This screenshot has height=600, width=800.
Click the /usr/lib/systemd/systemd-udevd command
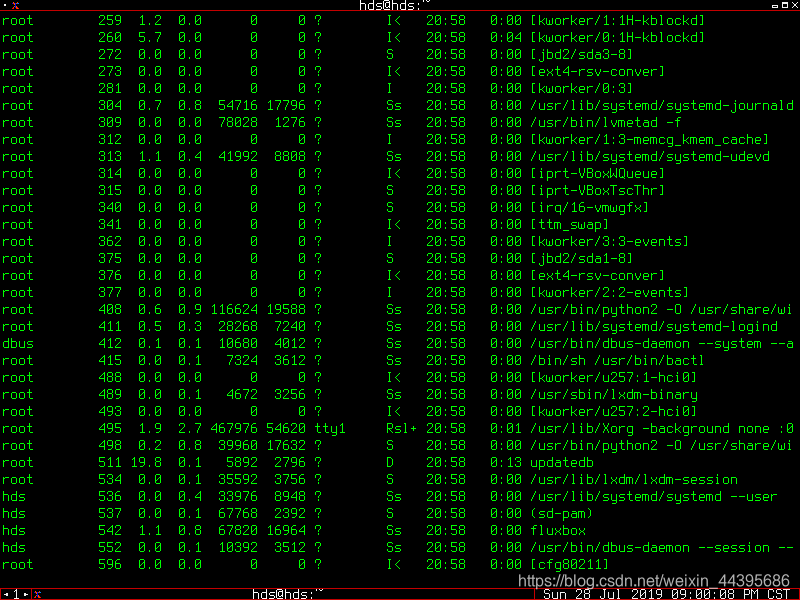pos(650,157)
